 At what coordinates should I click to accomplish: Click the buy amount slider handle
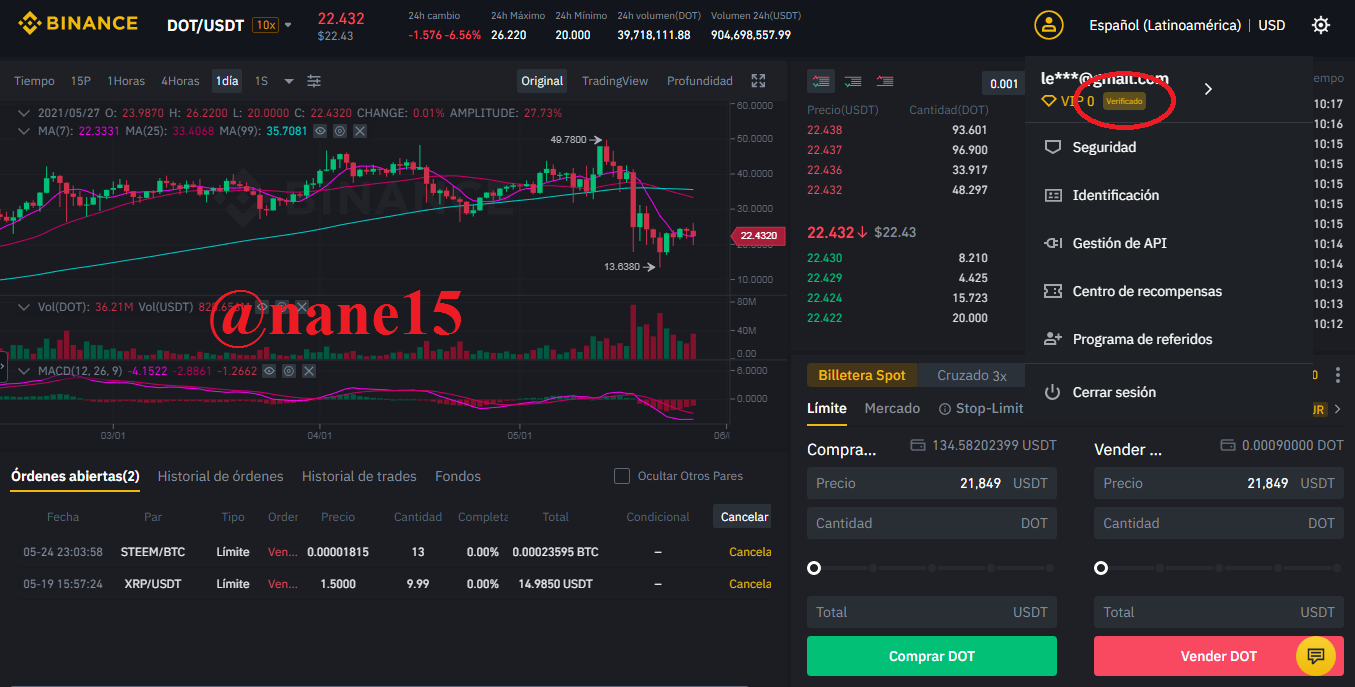814,568
